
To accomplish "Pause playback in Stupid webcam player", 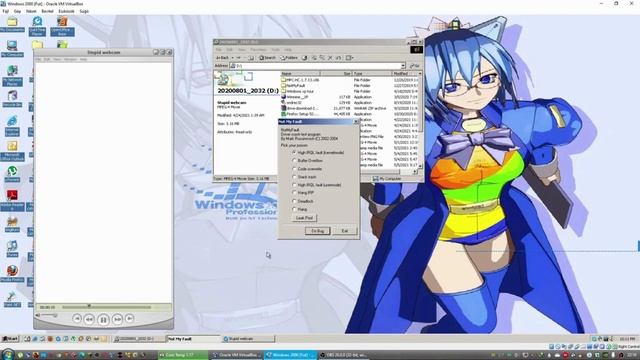I will [103, 320].
